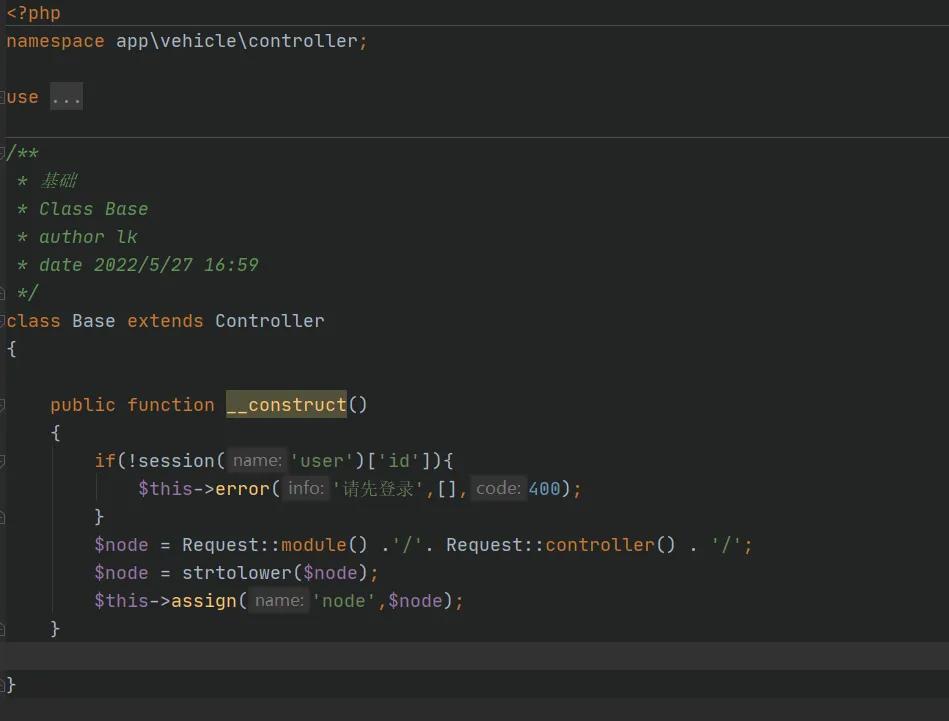949x721 pixels.
Task: Click the 'name:' hint in session call
Action: (x=257, y=460)
